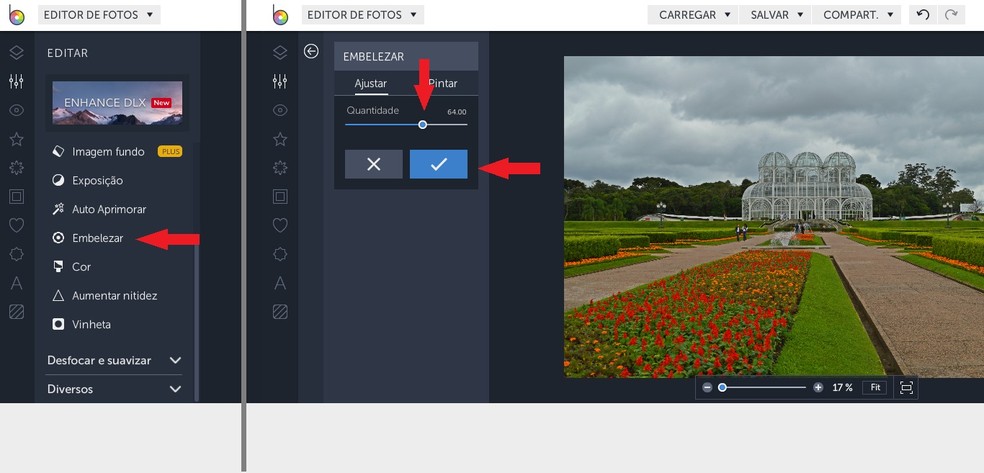Switch to the Ajustar tab

tap(371, 83)
